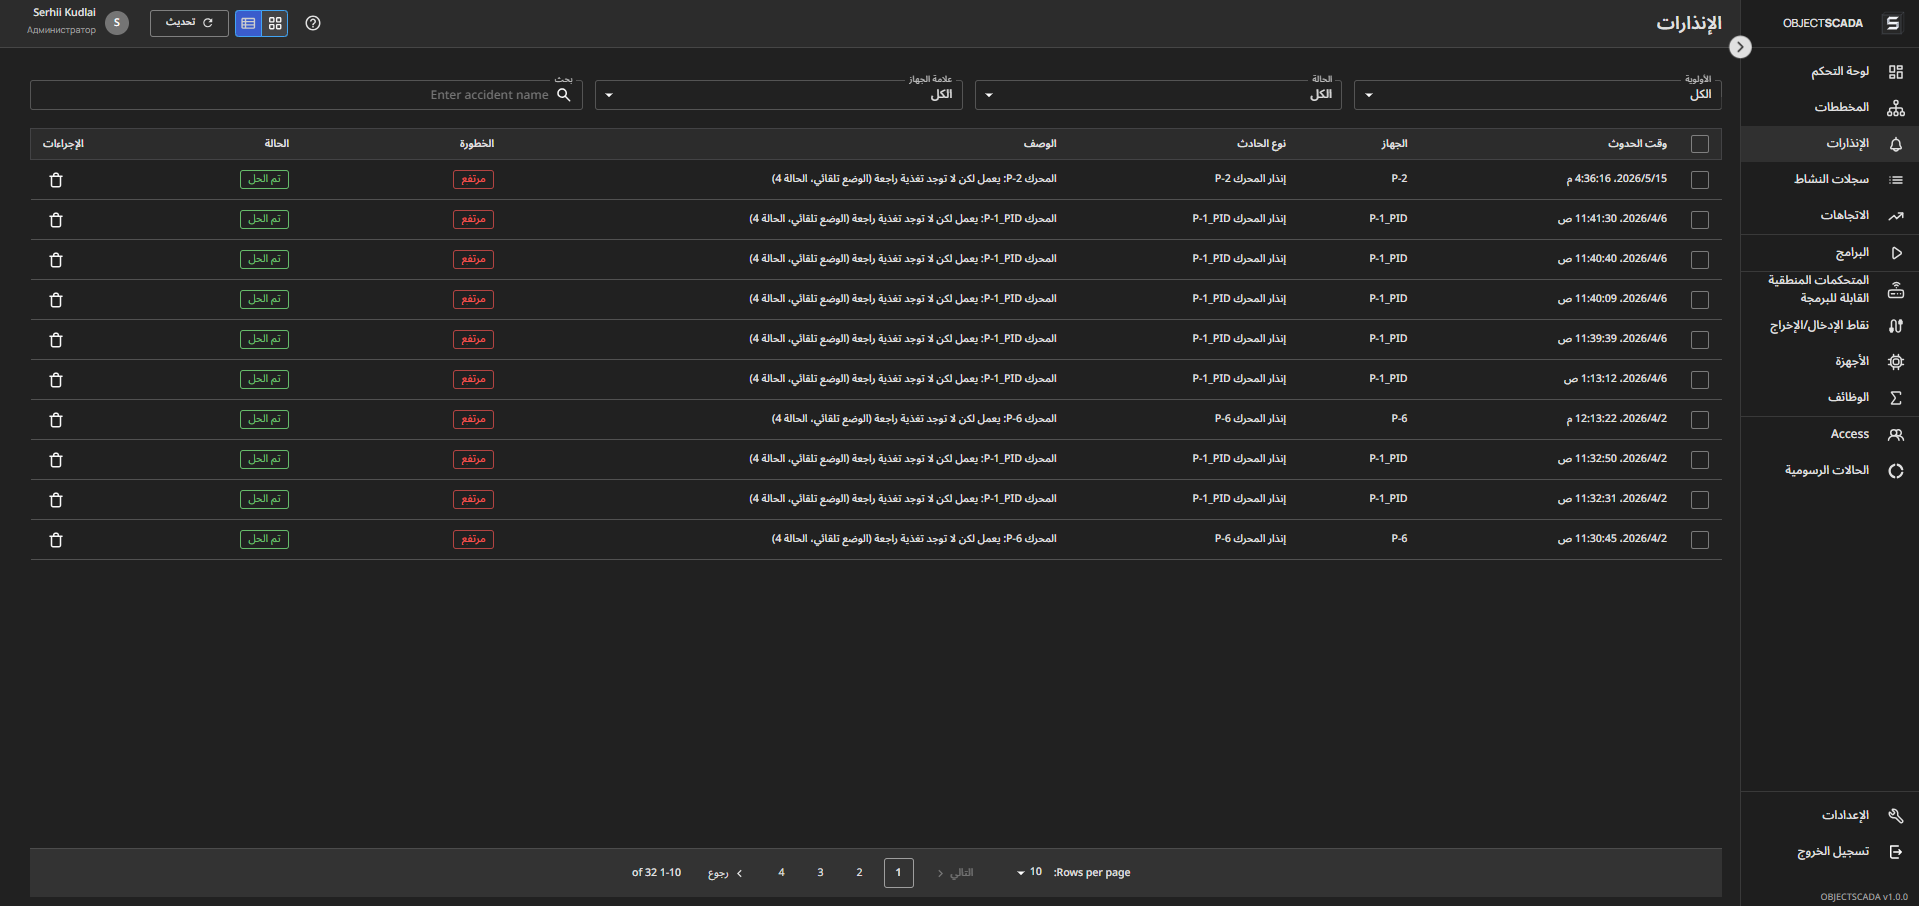The image size is (1919, 906).
Task: Click the search magnifier icon
Action: click(x=564, y=95)
